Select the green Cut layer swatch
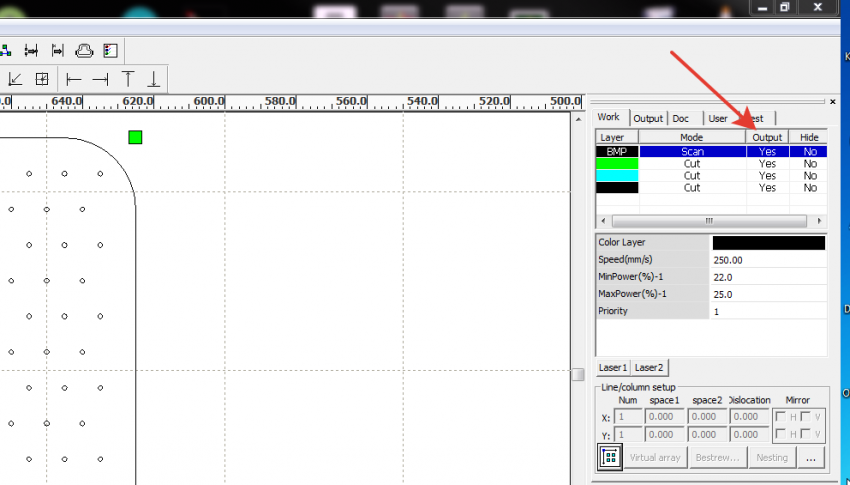 tap(617, 163)
